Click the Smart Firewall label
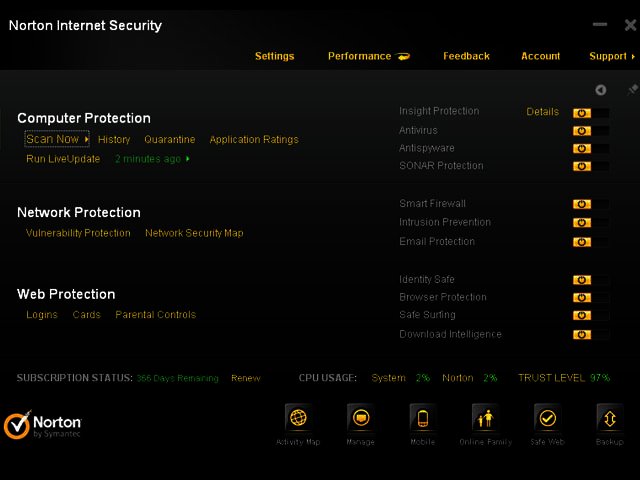The height and width of the screenshot is (480, 640). [x=432, y=203]
